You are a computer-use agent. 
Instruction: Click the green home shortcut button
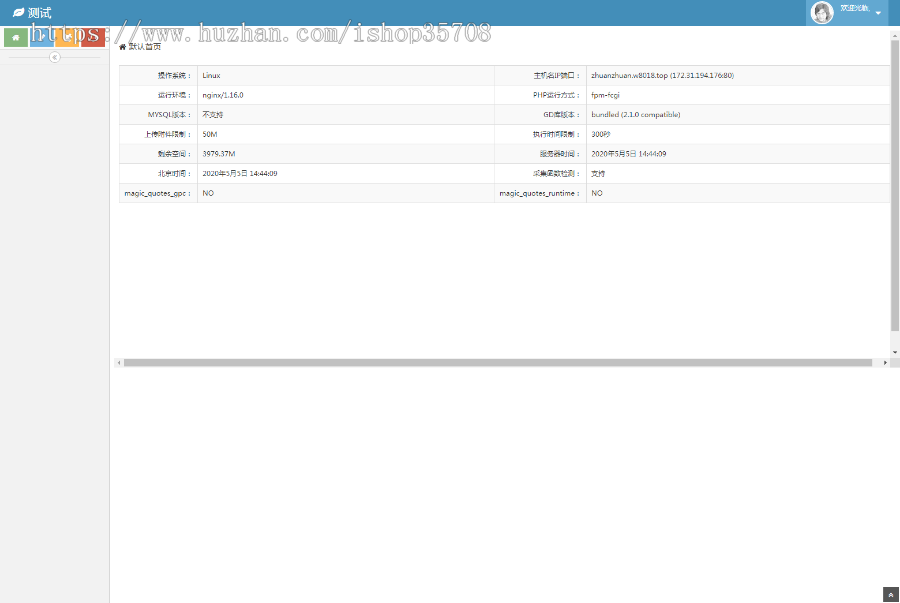pyautogui.click(x=16, y=37)
